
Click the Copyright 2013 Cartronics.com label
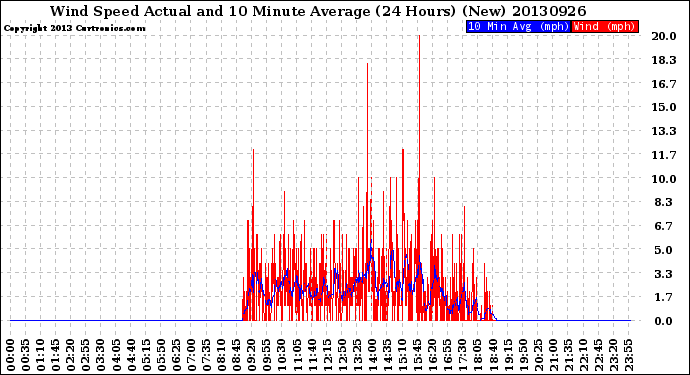(x=74, y=28)
